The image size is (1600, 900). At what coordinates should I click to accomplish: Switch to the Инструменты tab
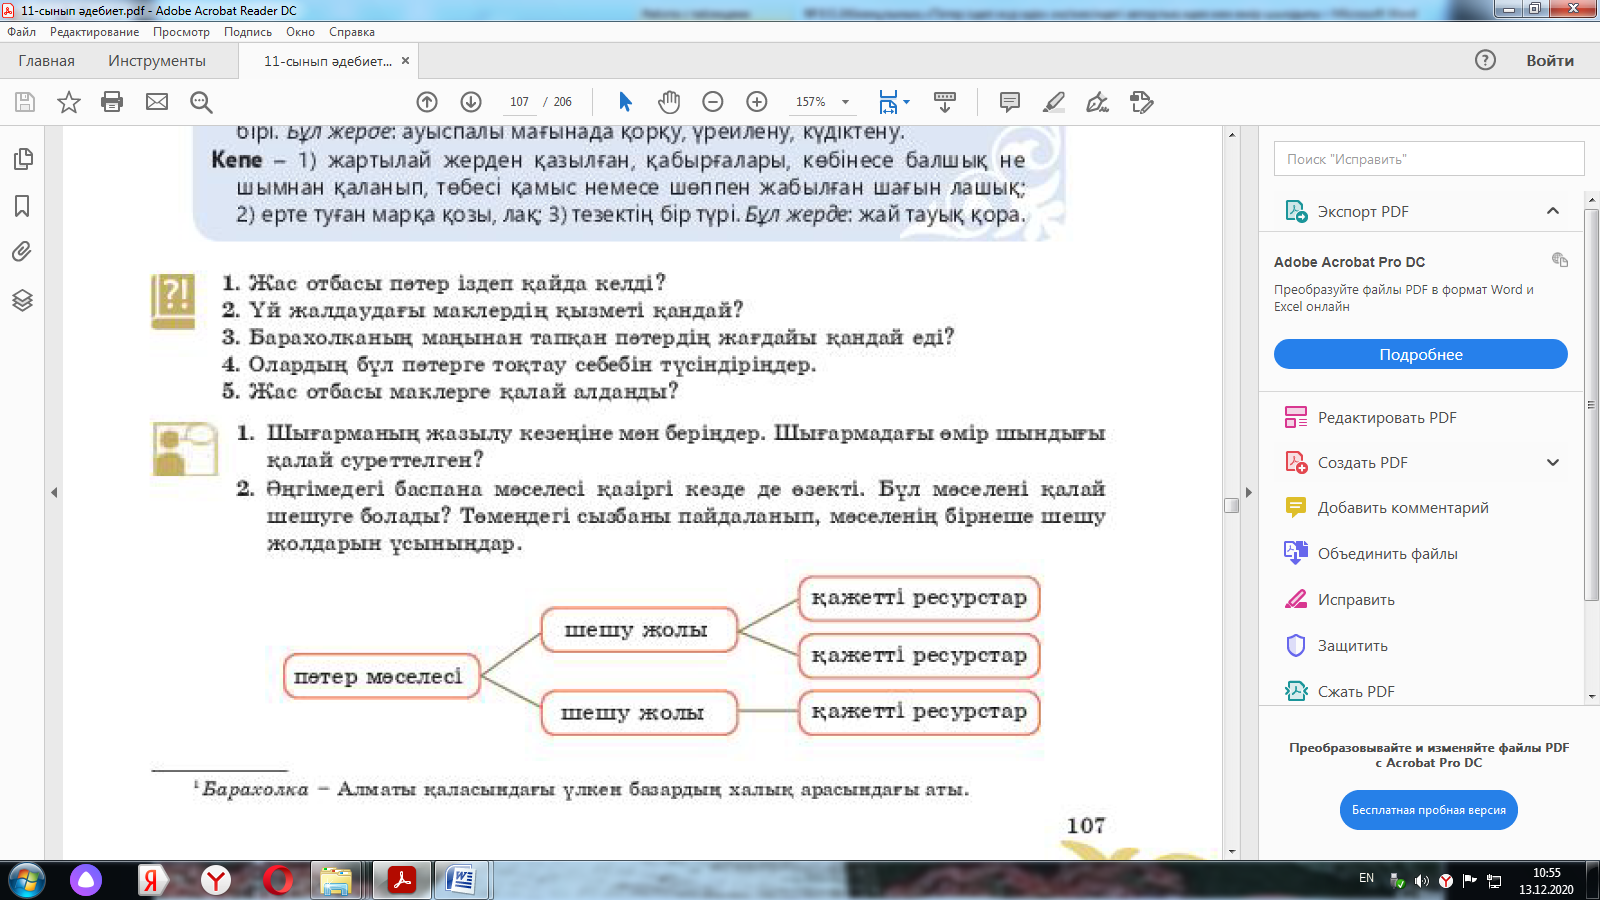point(157,61)
